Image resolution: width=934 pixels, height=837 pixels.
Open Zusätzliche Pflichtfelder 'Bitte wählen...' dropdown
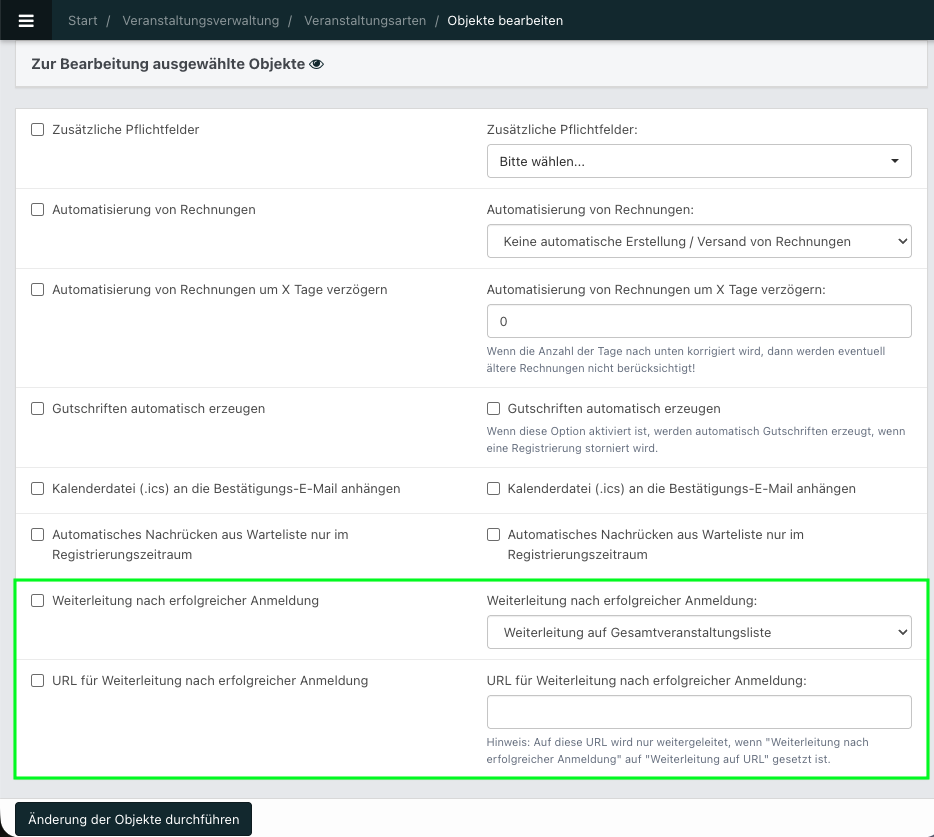pyautogui.click(x=699, y=161)
